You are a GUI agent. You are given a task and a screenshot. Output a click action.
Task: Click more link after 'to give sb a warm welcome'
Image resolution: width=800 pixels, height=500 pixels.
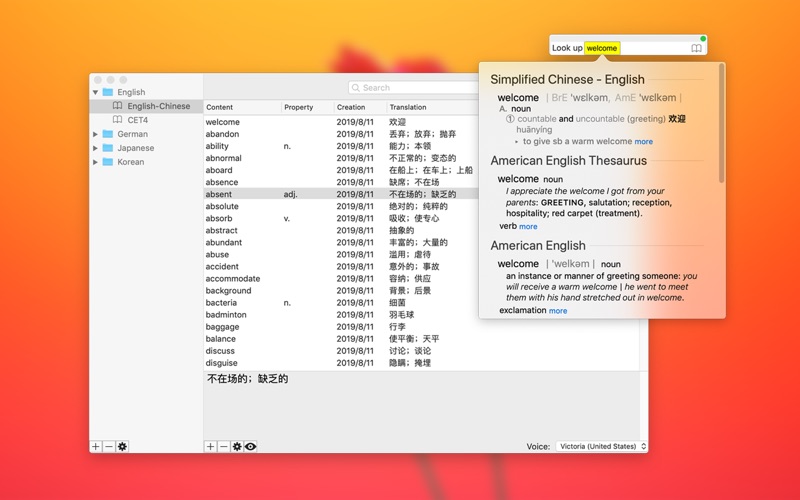tap(643, 141)
